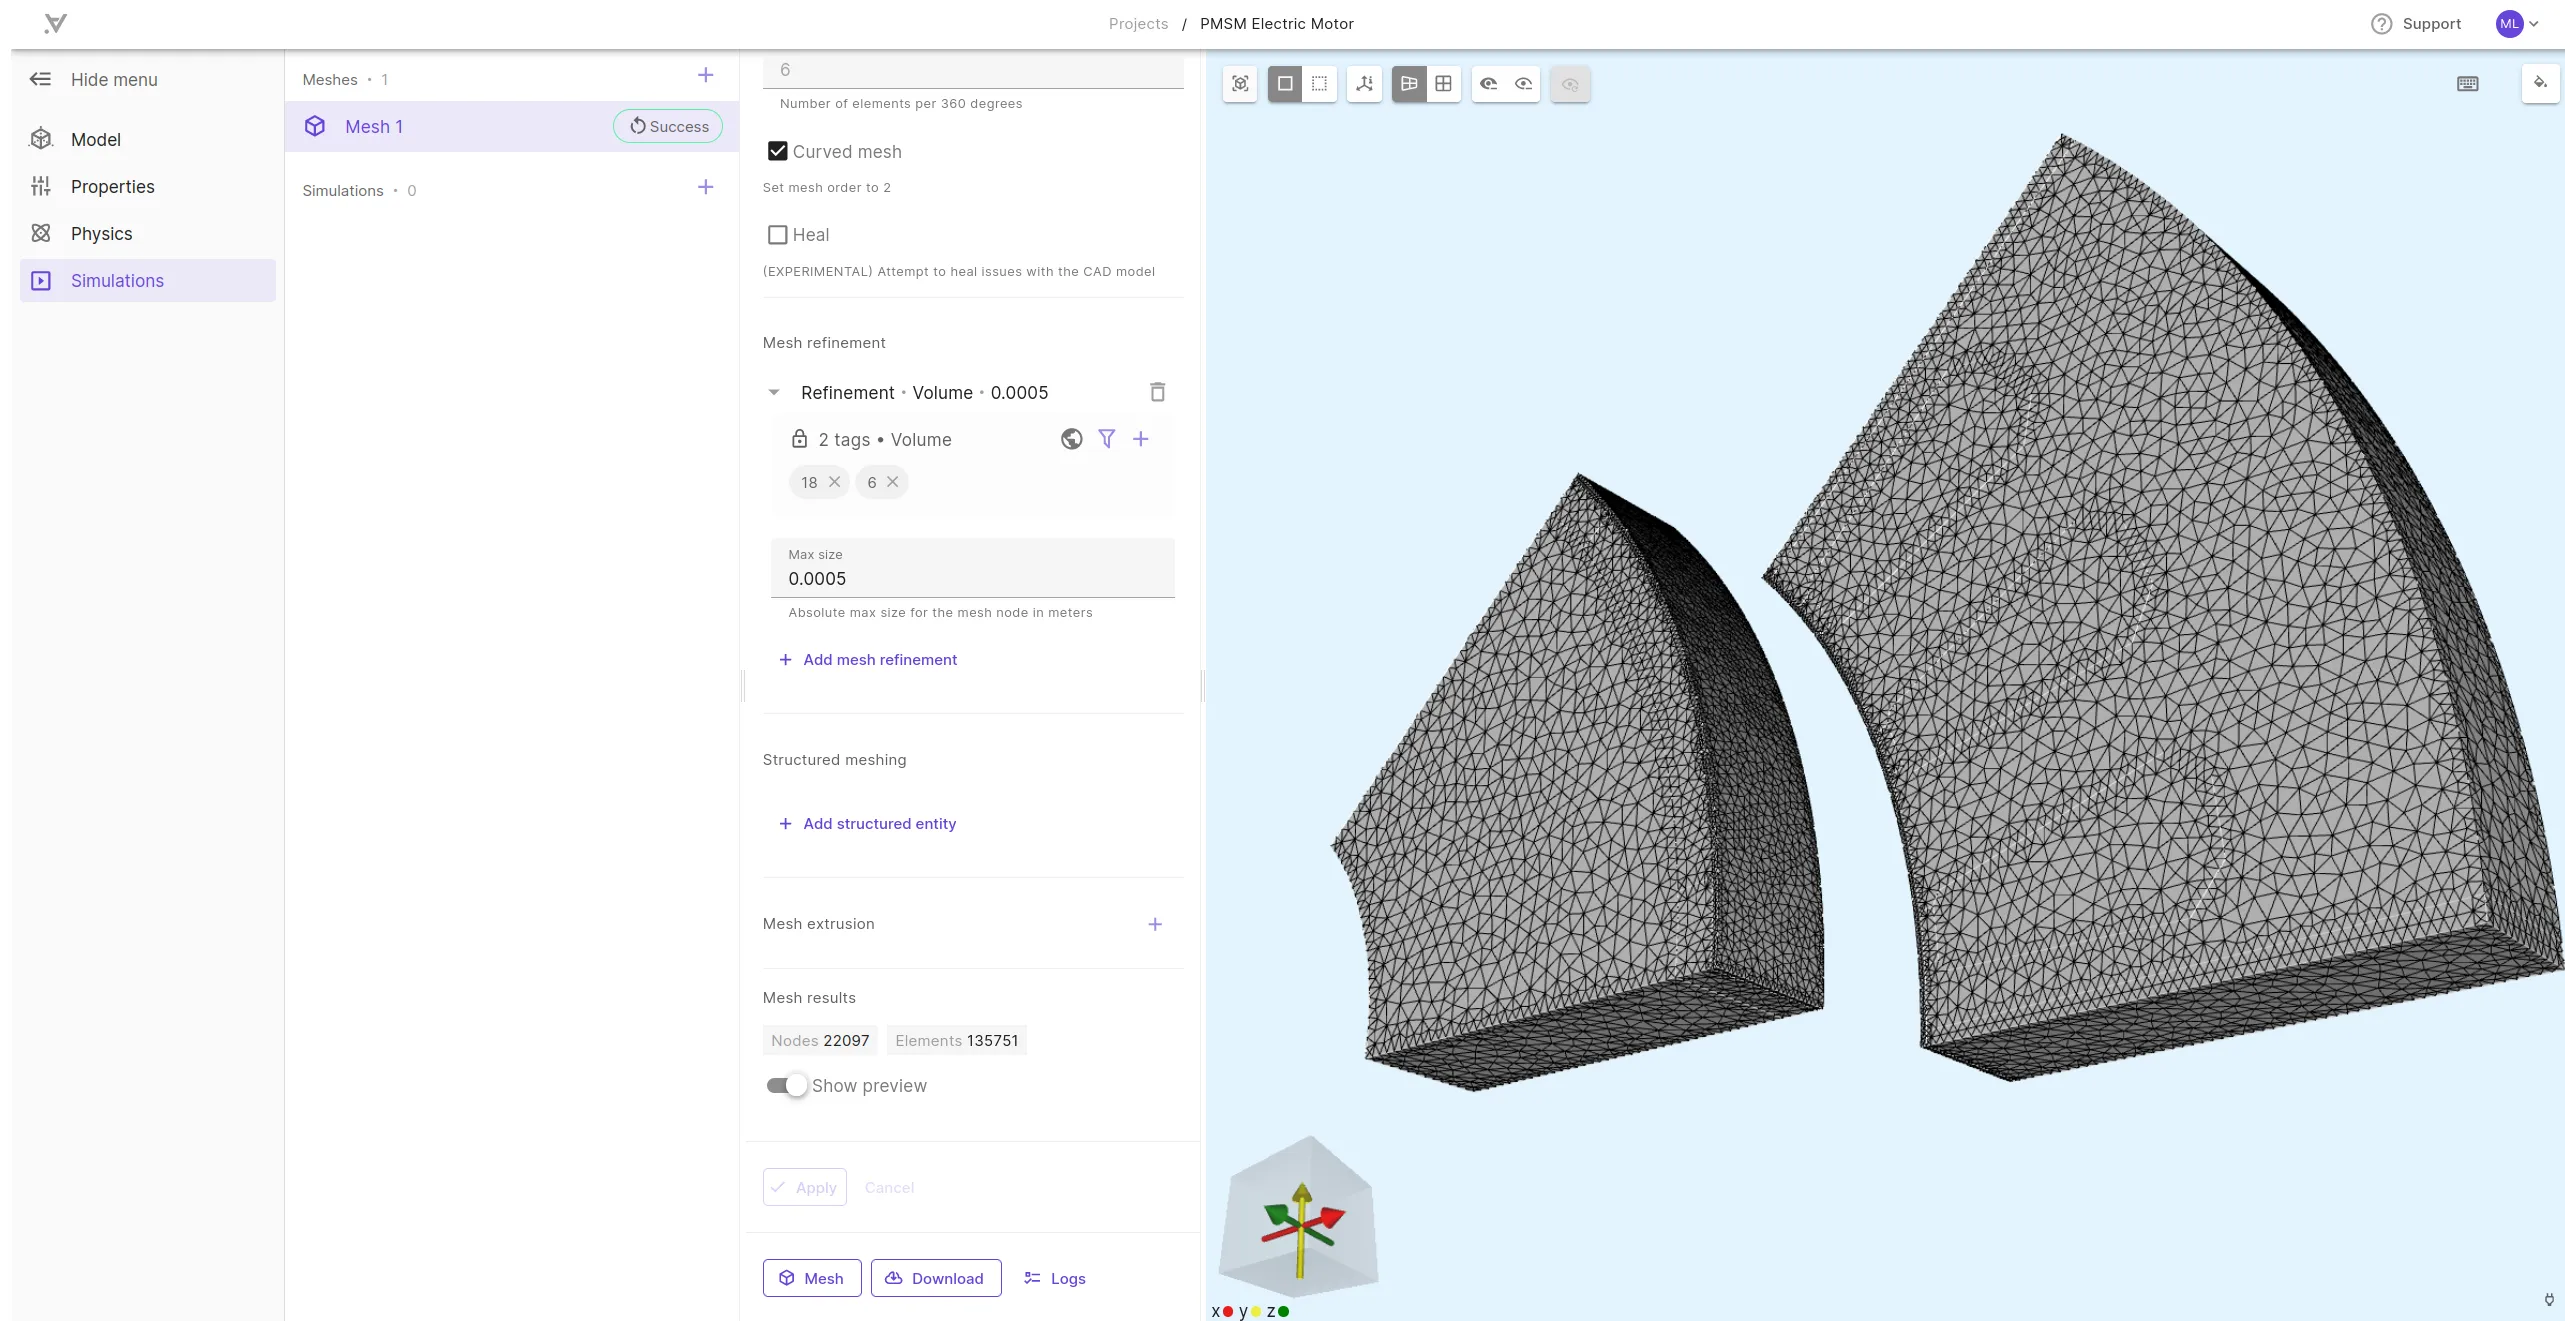Image resolution: width=2565 pixels, height=1321 pixels.
Task: Click the orientation axis cube widget
Action: click(1298, 1217)
